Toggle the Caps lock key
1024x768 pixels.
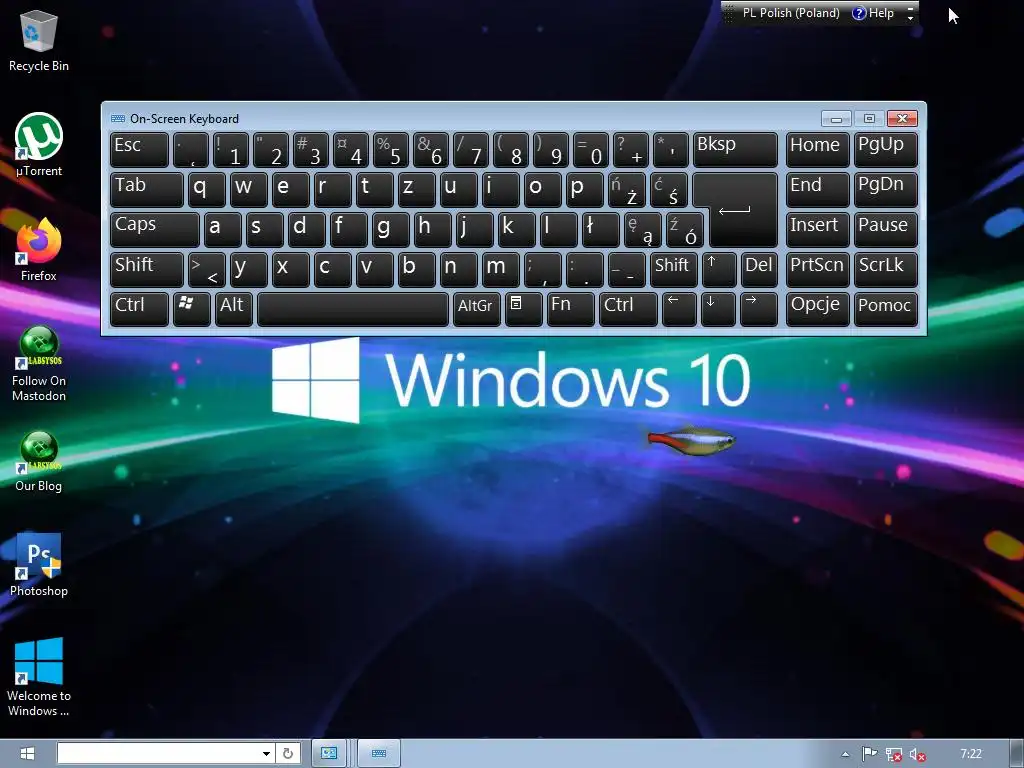click(x=154, y=229)
